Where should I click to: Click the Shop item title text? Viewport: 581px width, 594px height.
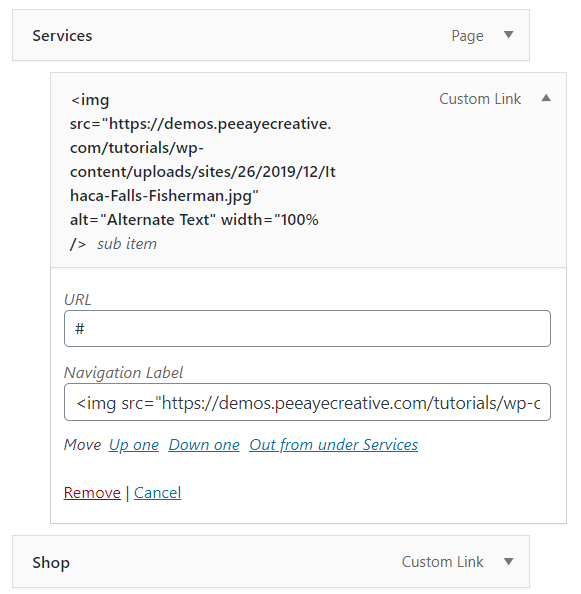click(51, 563)
